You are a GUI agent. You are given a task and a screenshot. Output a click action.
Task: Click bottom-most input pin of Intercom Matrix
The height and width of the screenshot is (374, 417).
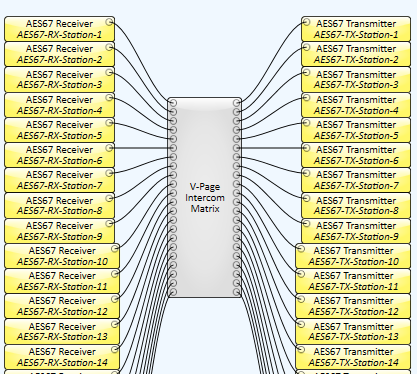173,292
